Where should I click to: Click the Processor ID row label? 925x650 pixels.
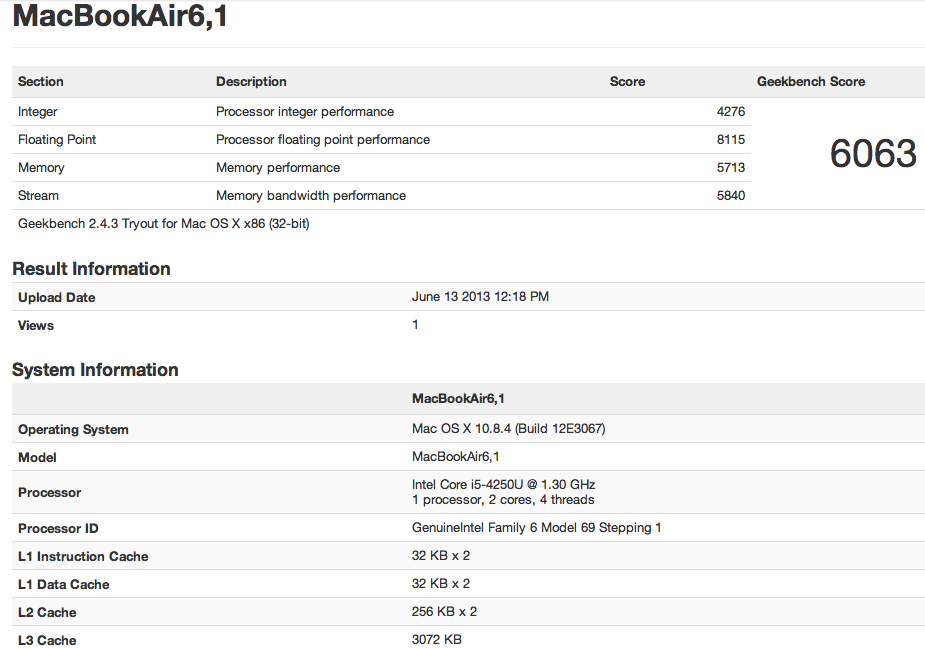point(58,529)
